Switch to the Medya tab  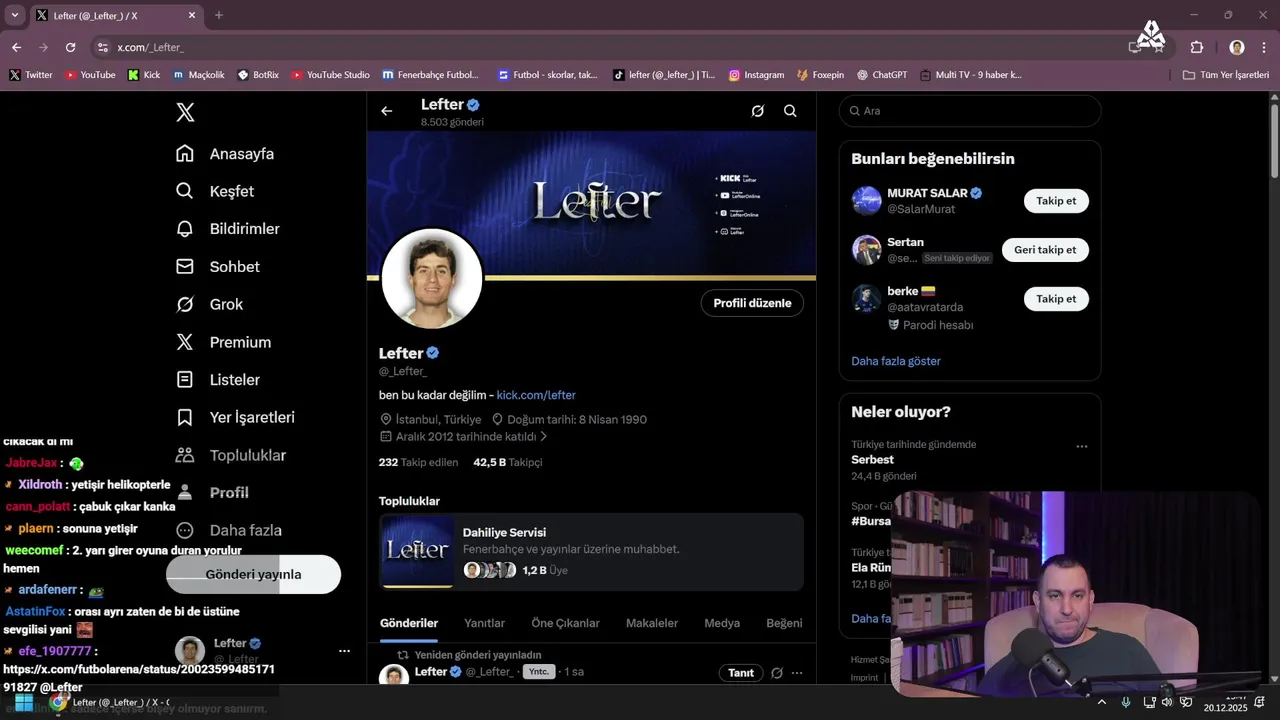tap(722, 623)
